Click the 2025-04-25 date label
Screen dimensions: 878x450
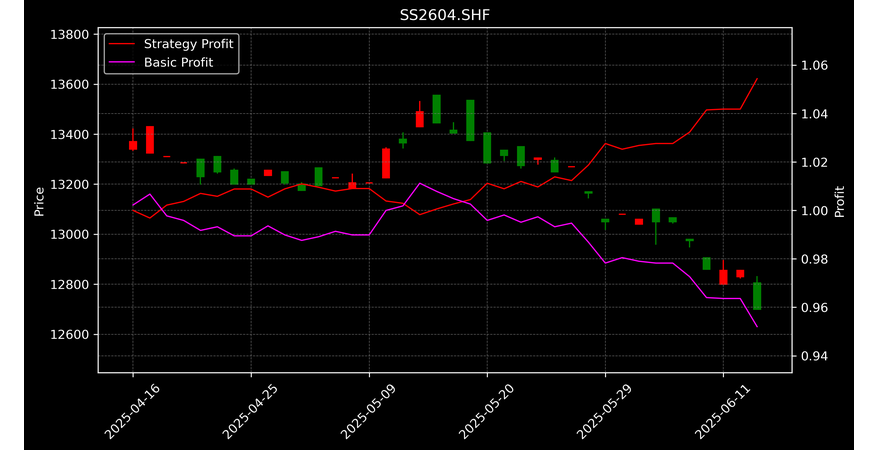pos(248,411)
